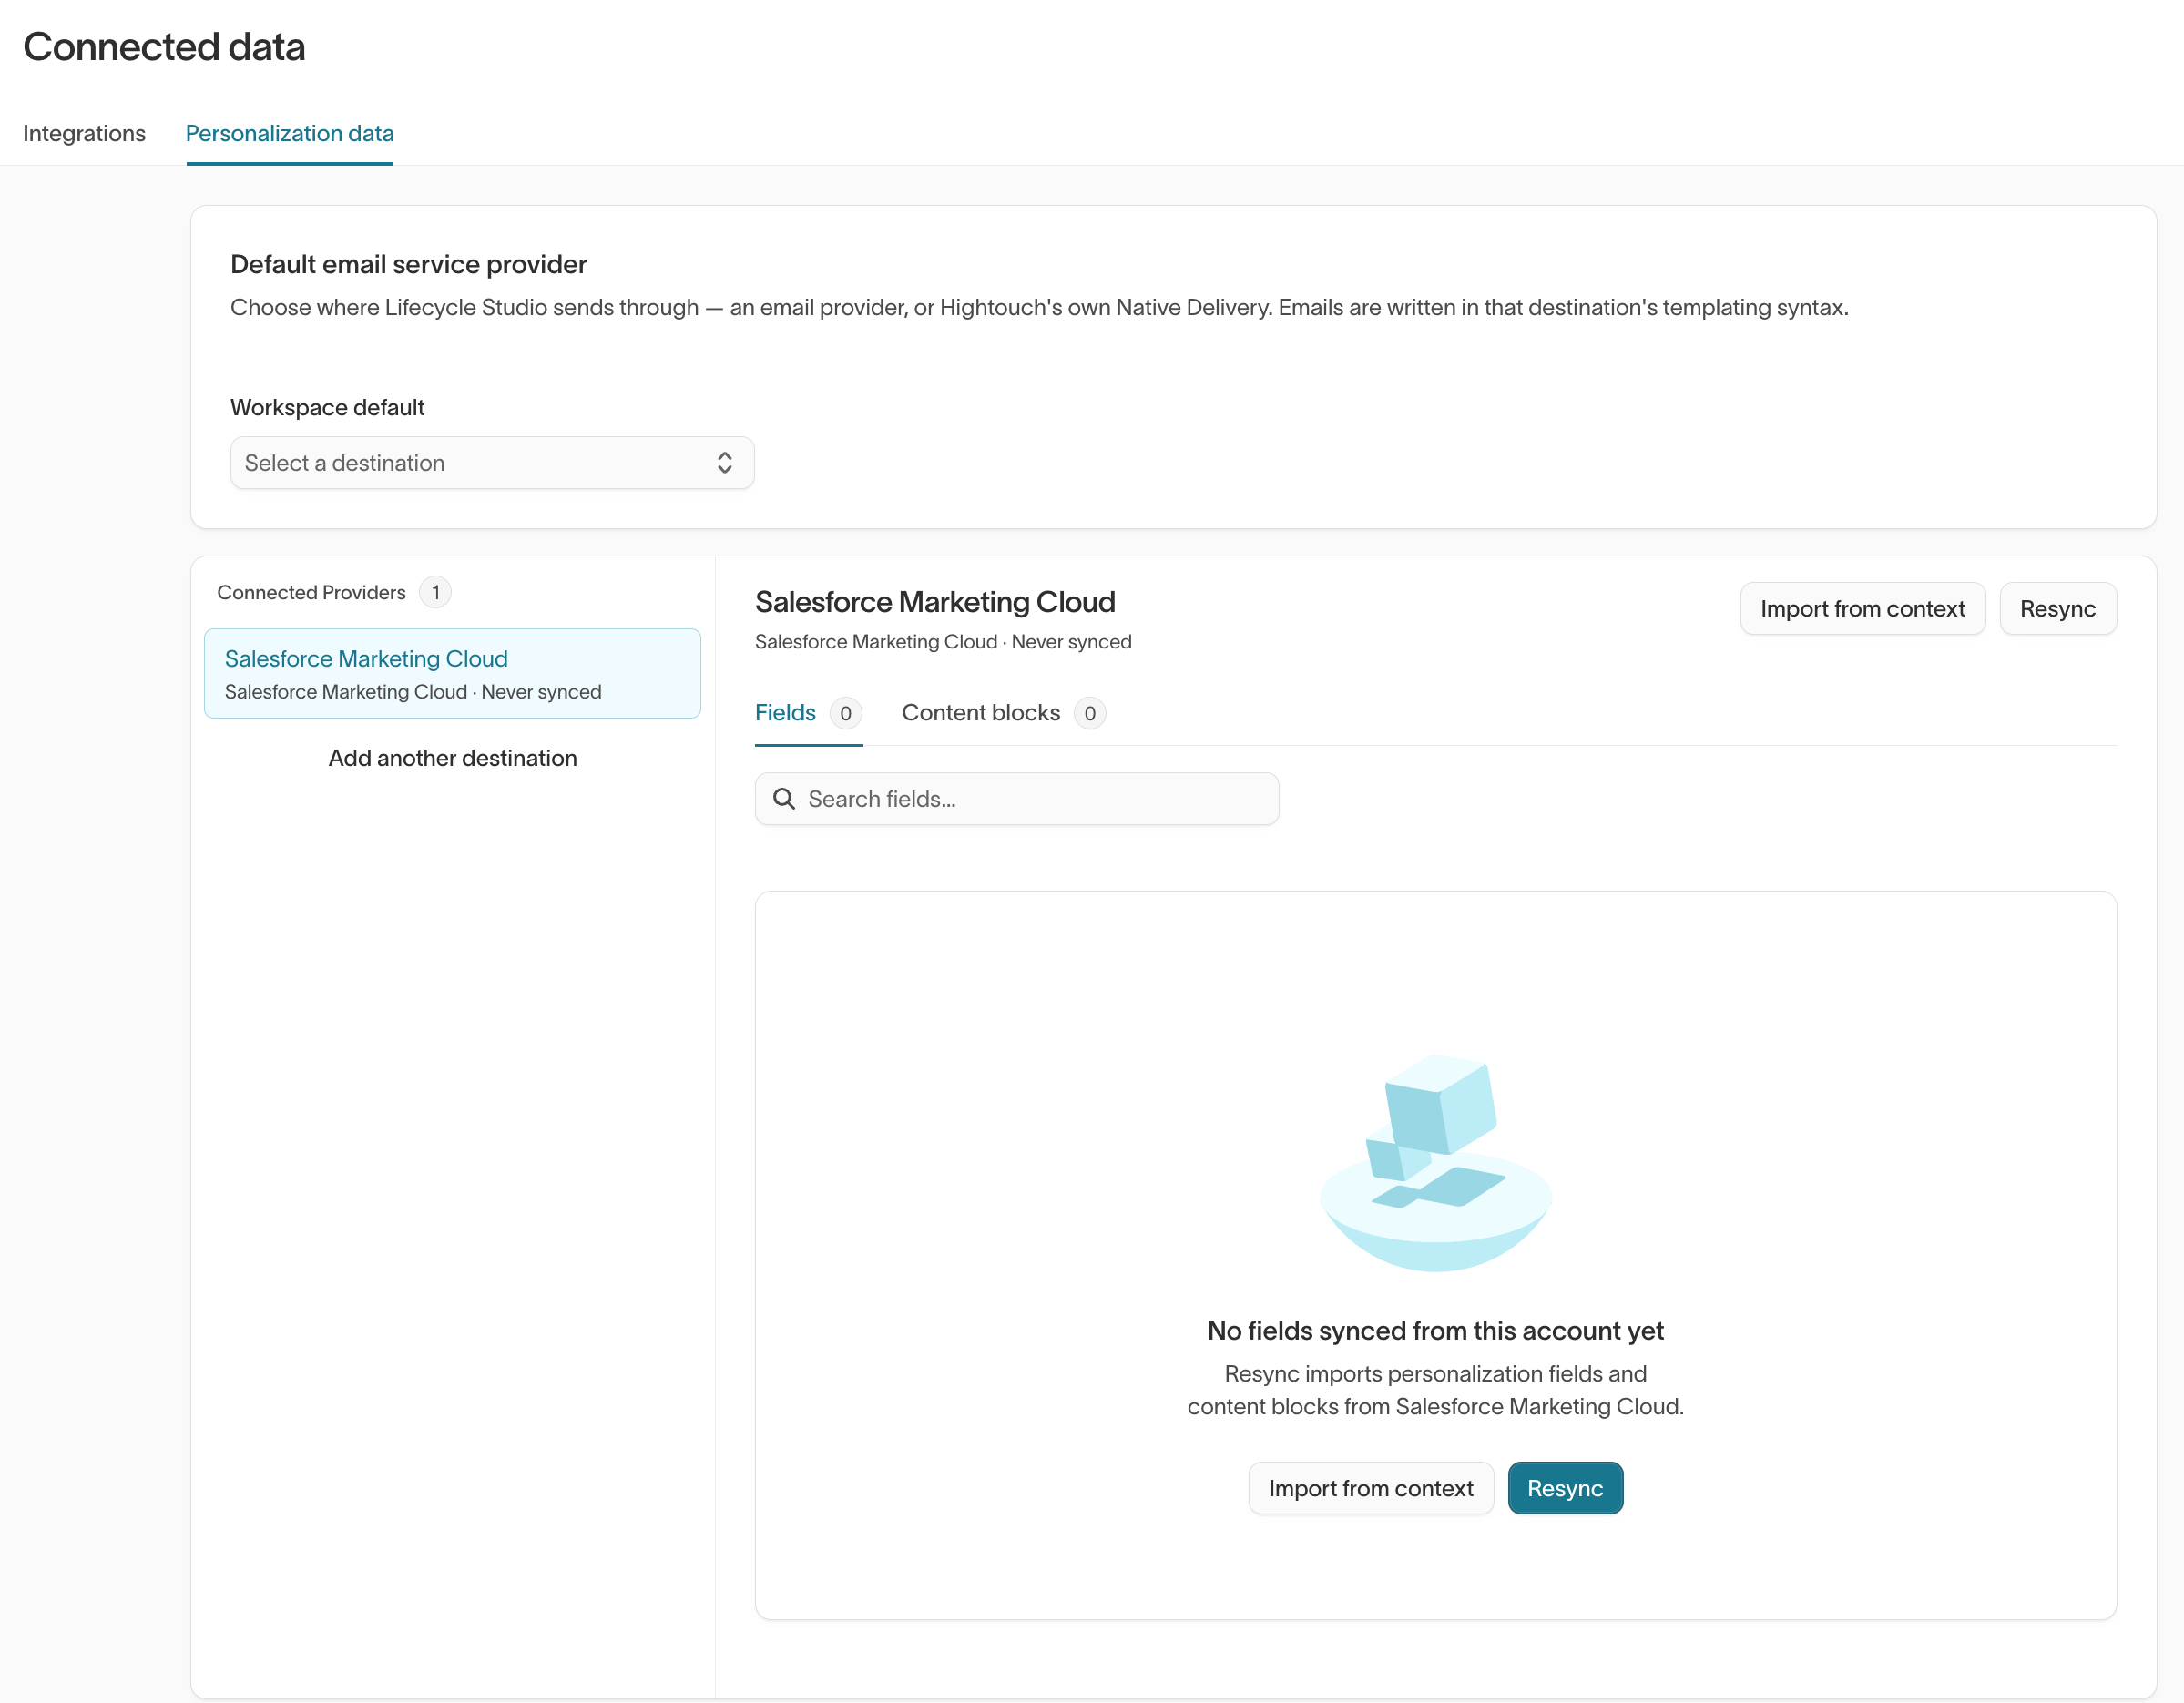Image resolution: width=2184 pixels, height=1703 pixels.
Task: Click Add another destination
Action: point(453,758)
